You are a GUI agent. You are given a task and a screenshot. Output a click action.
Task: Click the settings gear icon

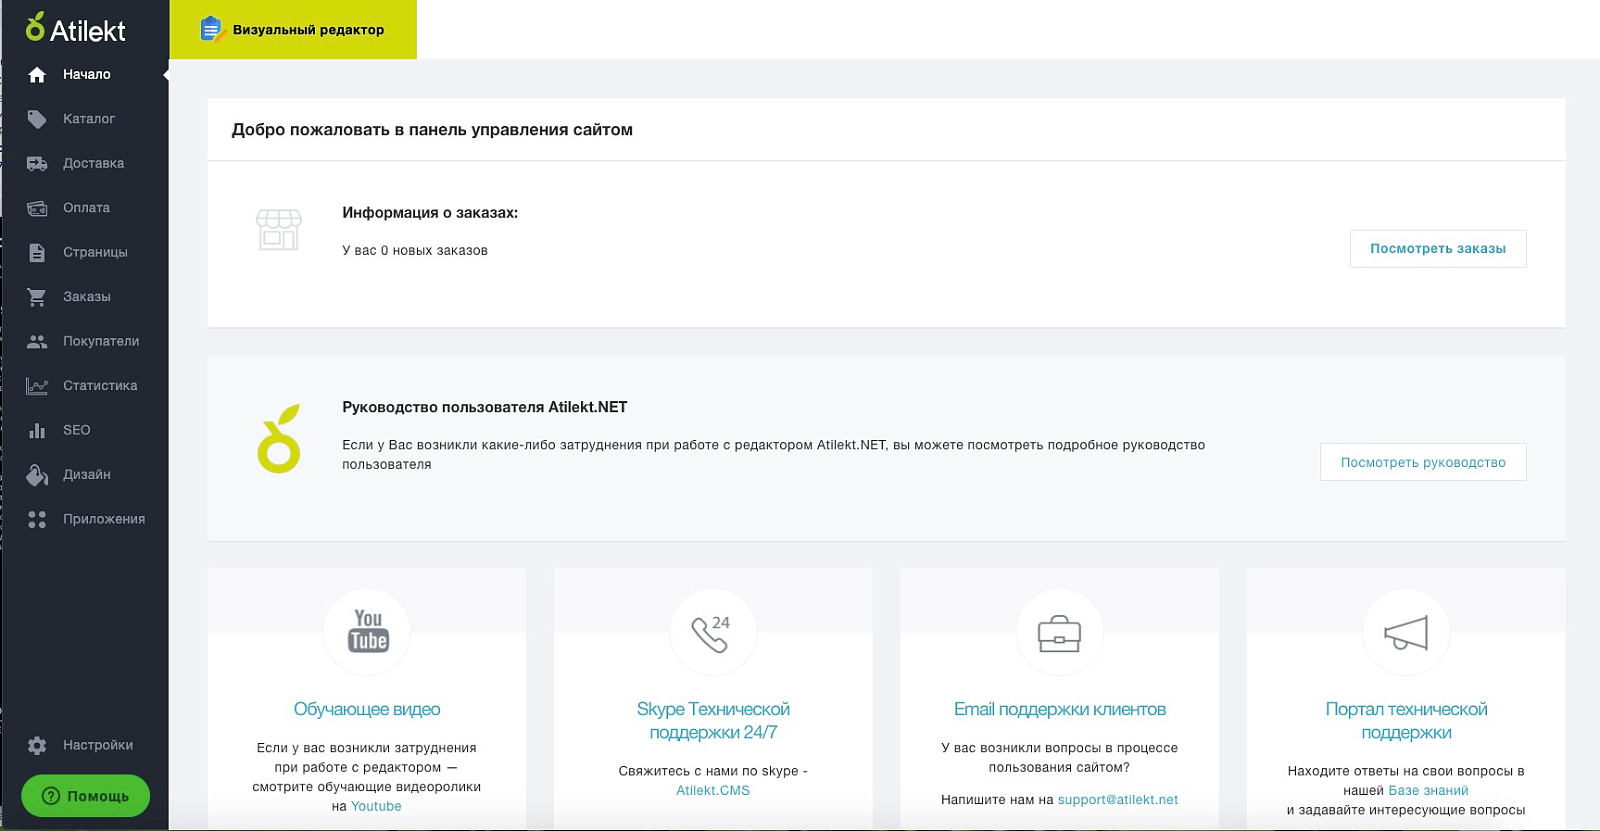37,745
